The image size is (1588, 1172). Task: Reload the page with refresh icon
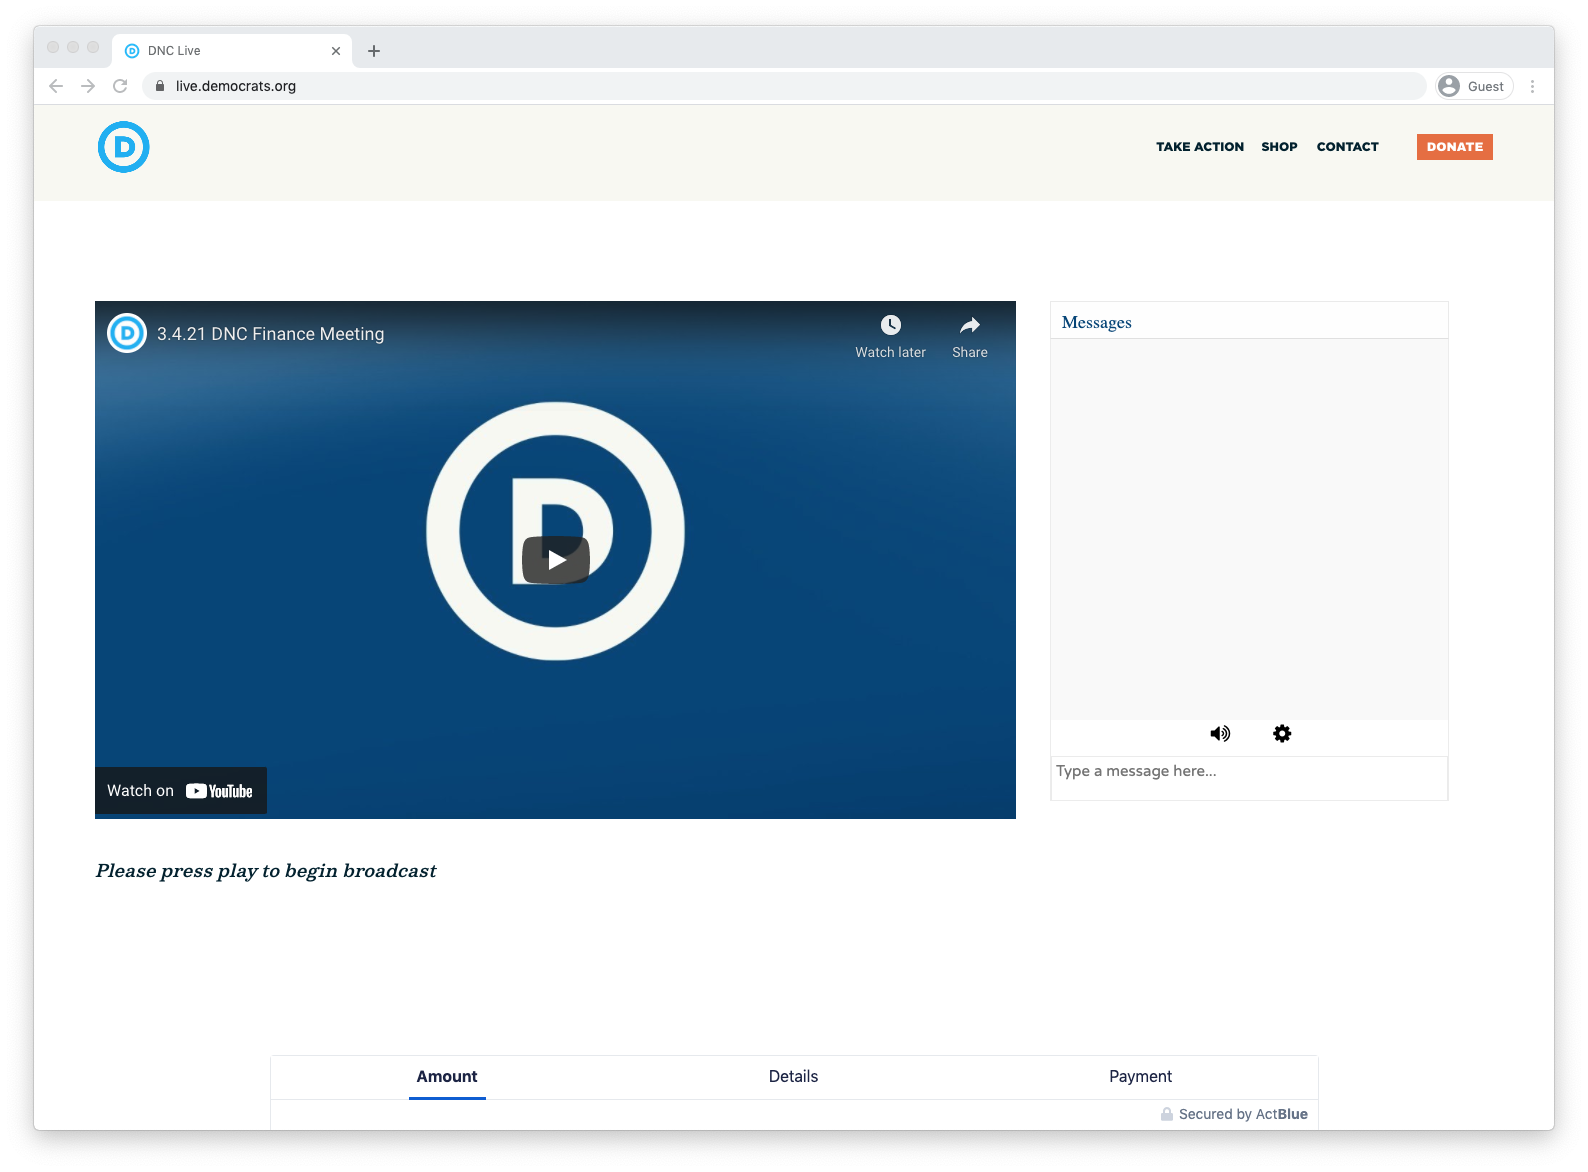[x=120, y=86]
